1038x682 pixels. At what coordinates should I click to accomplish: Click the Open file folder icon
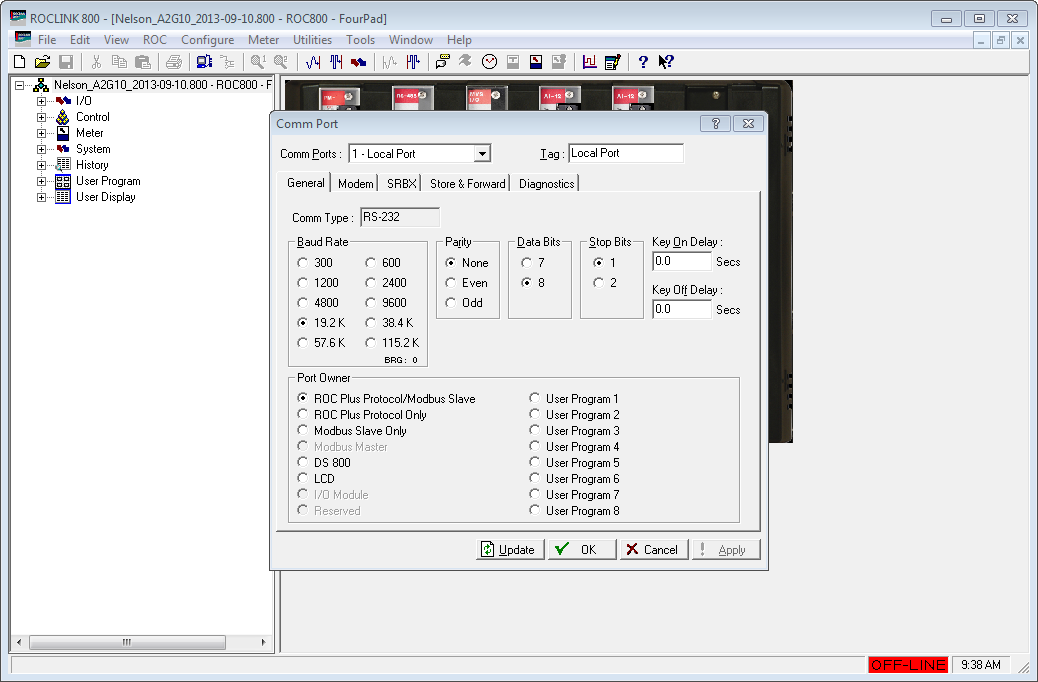[x=42, y=62]
